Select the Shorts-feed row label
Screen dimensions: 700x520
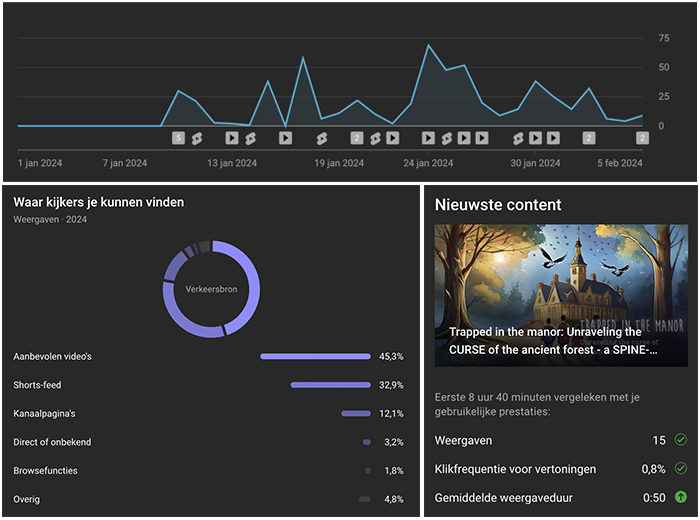[37, 385]
